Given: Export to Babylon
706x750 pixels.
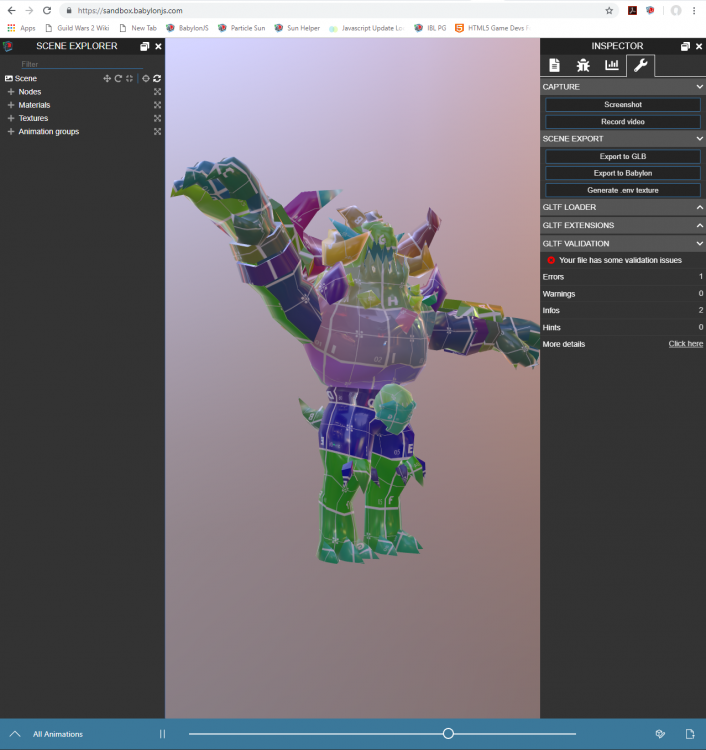Looking at the screenshot, I should [623, 173].
